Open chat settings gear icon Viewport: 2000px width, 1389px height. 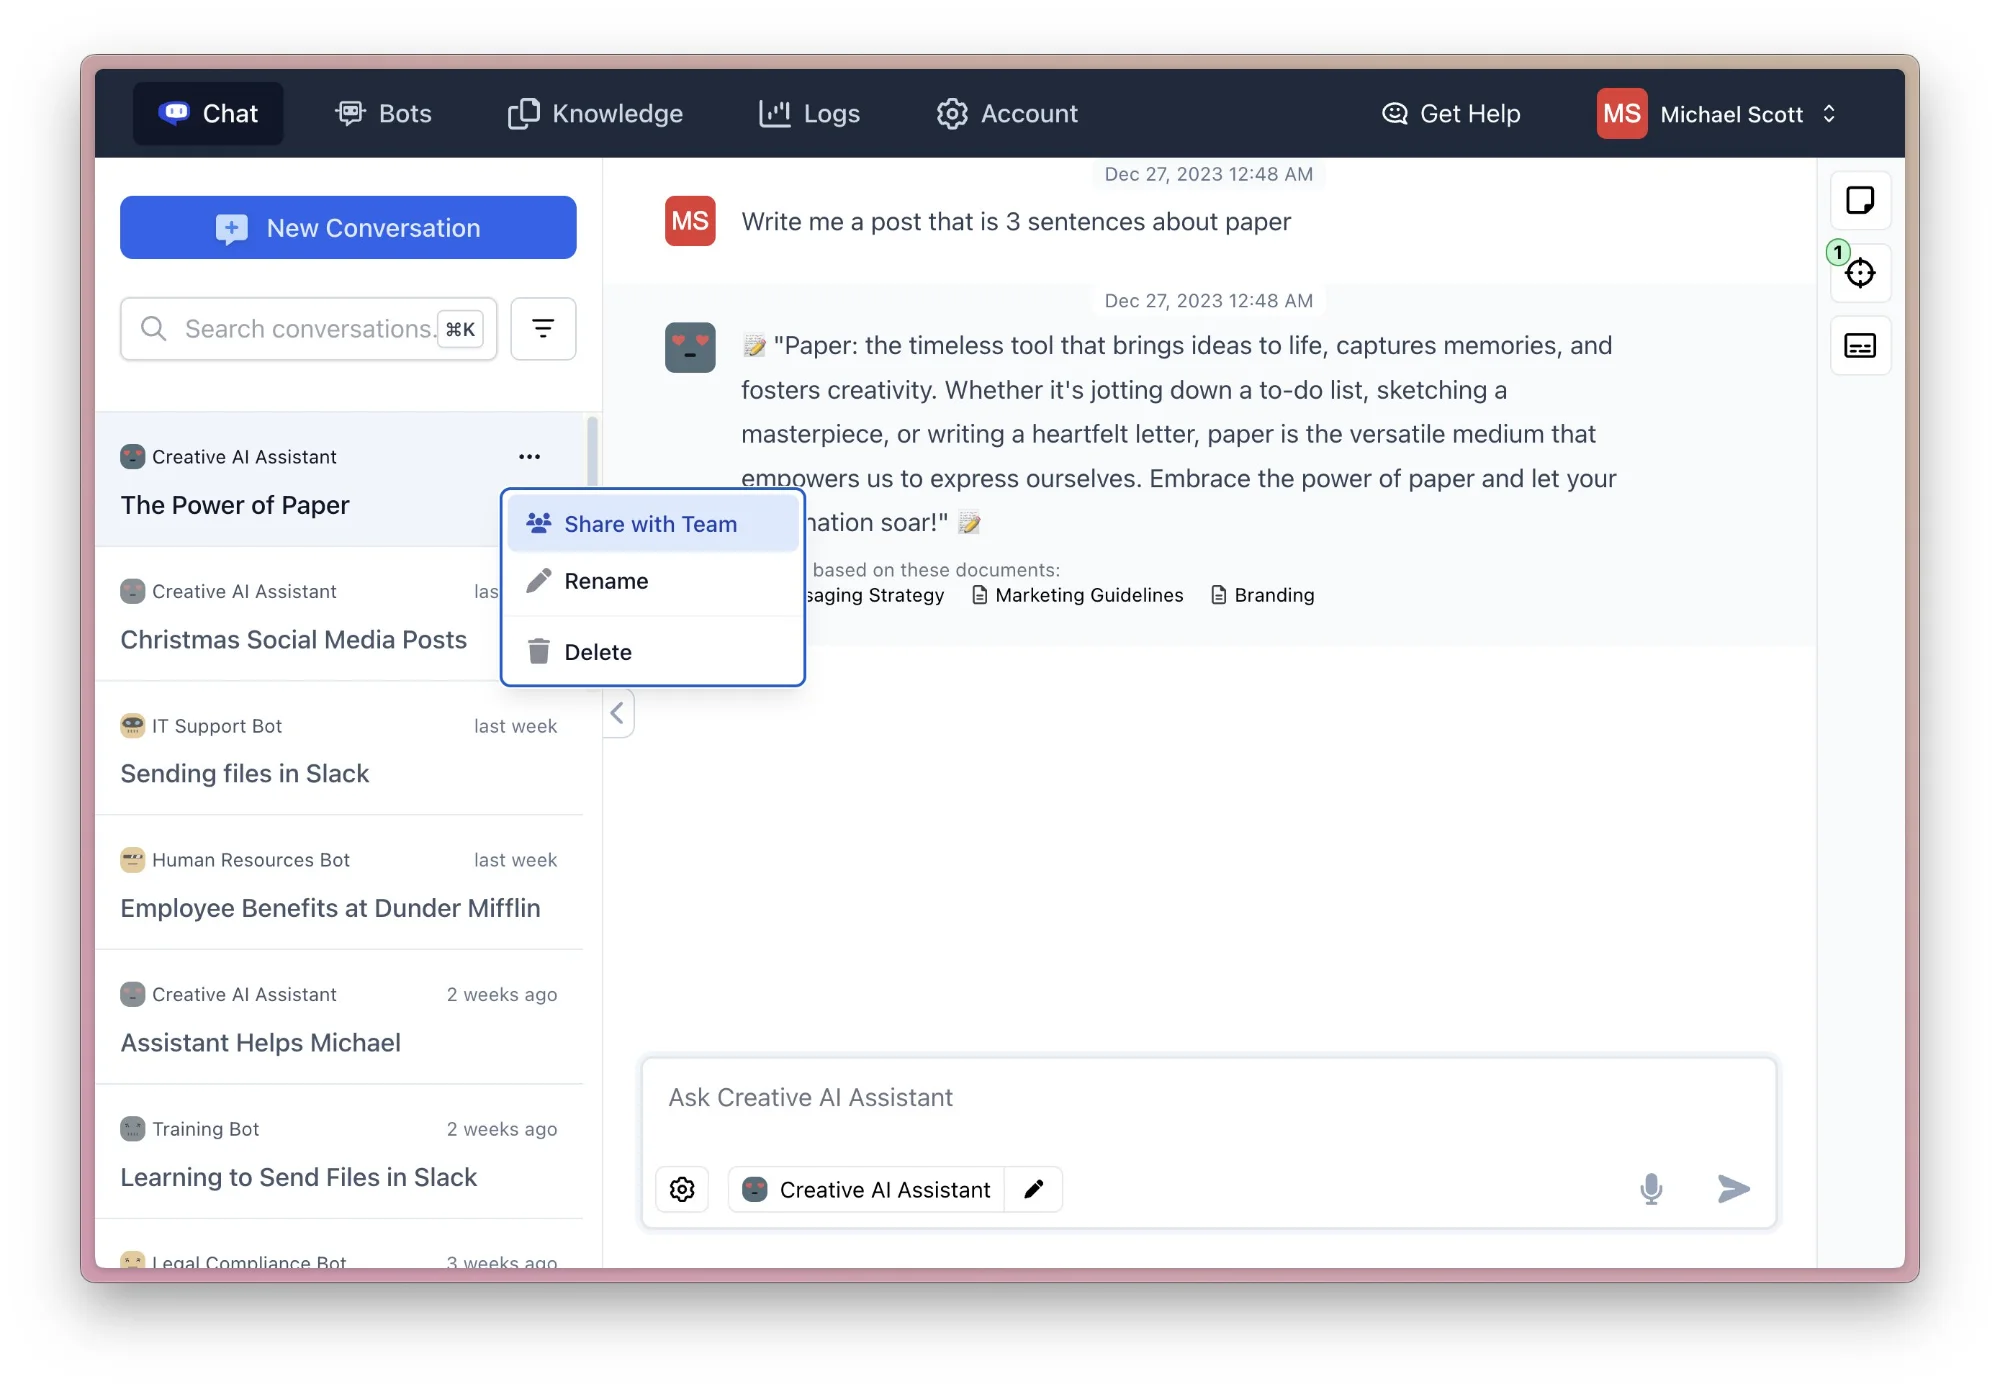pos(682,1190)
